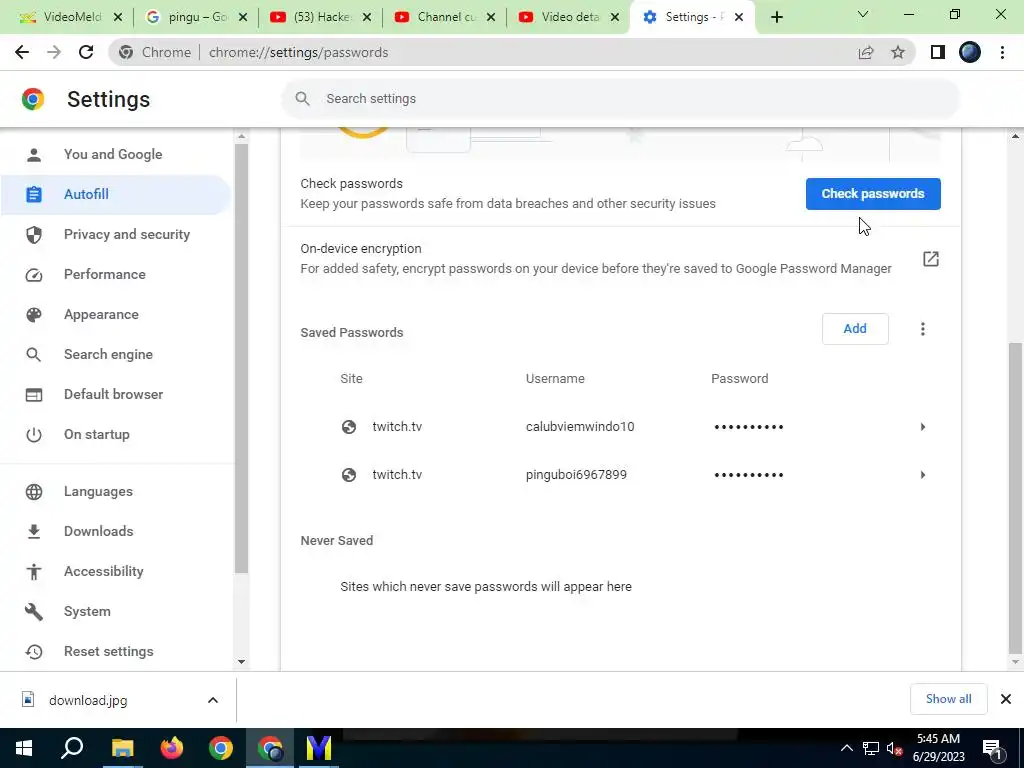This screenshot has height=768, width=1024.
Task: Click the sidebar scrollbar up arrow
Action: coord(241,136)
